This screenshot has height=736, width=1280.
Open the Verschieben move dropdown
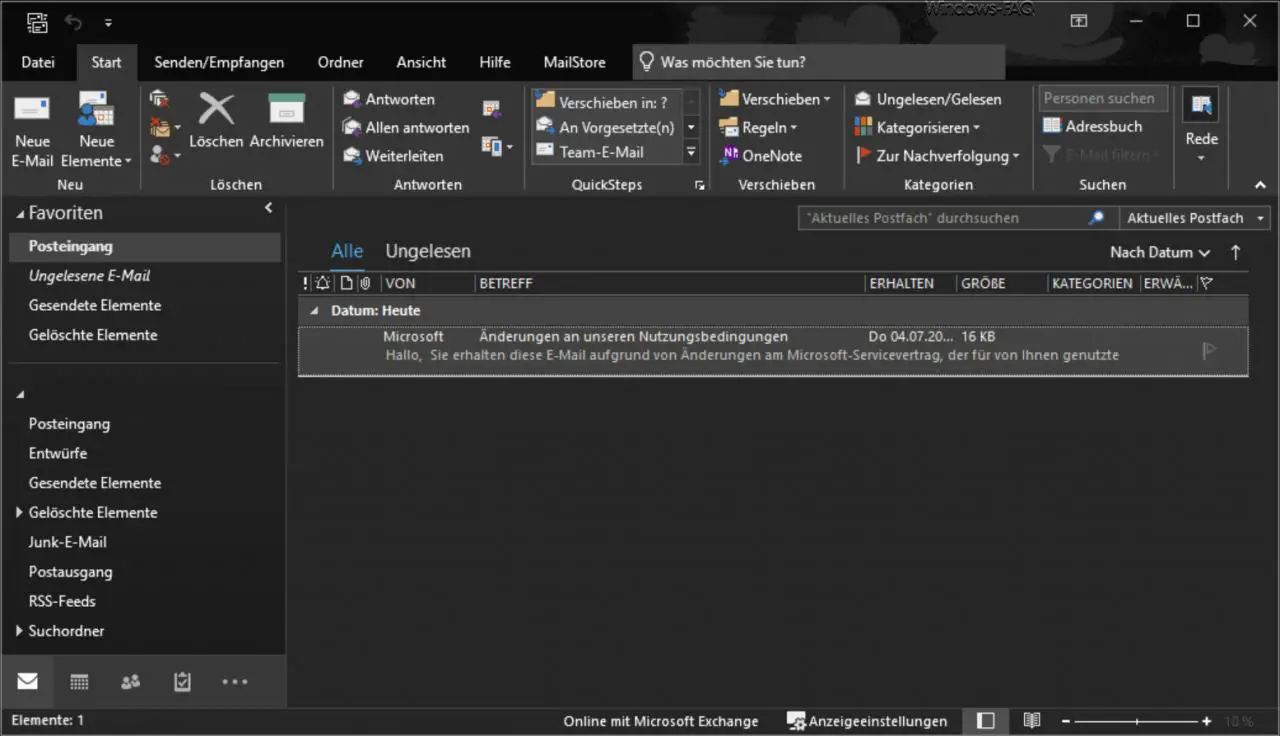pyautogui.click(x=775, y=99)
